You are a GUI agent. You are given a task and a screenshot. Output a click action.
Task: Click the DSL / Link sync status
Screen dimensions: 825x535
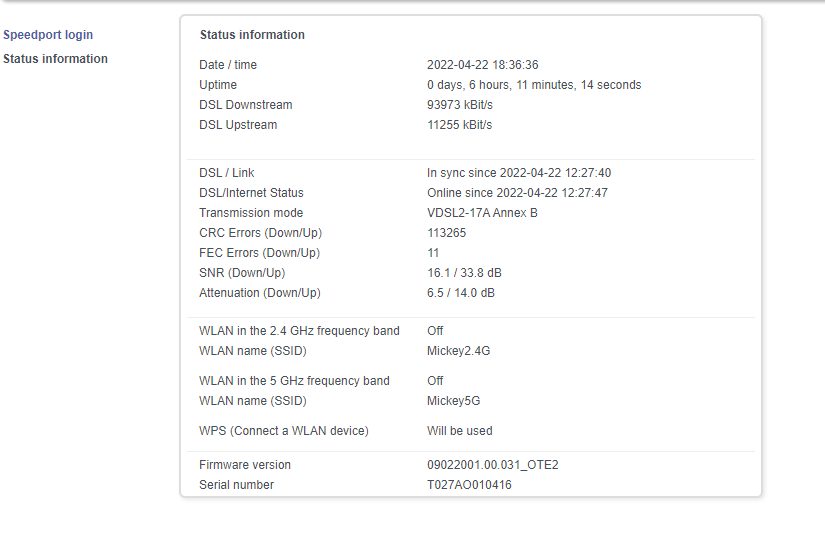tap(519, 173)
